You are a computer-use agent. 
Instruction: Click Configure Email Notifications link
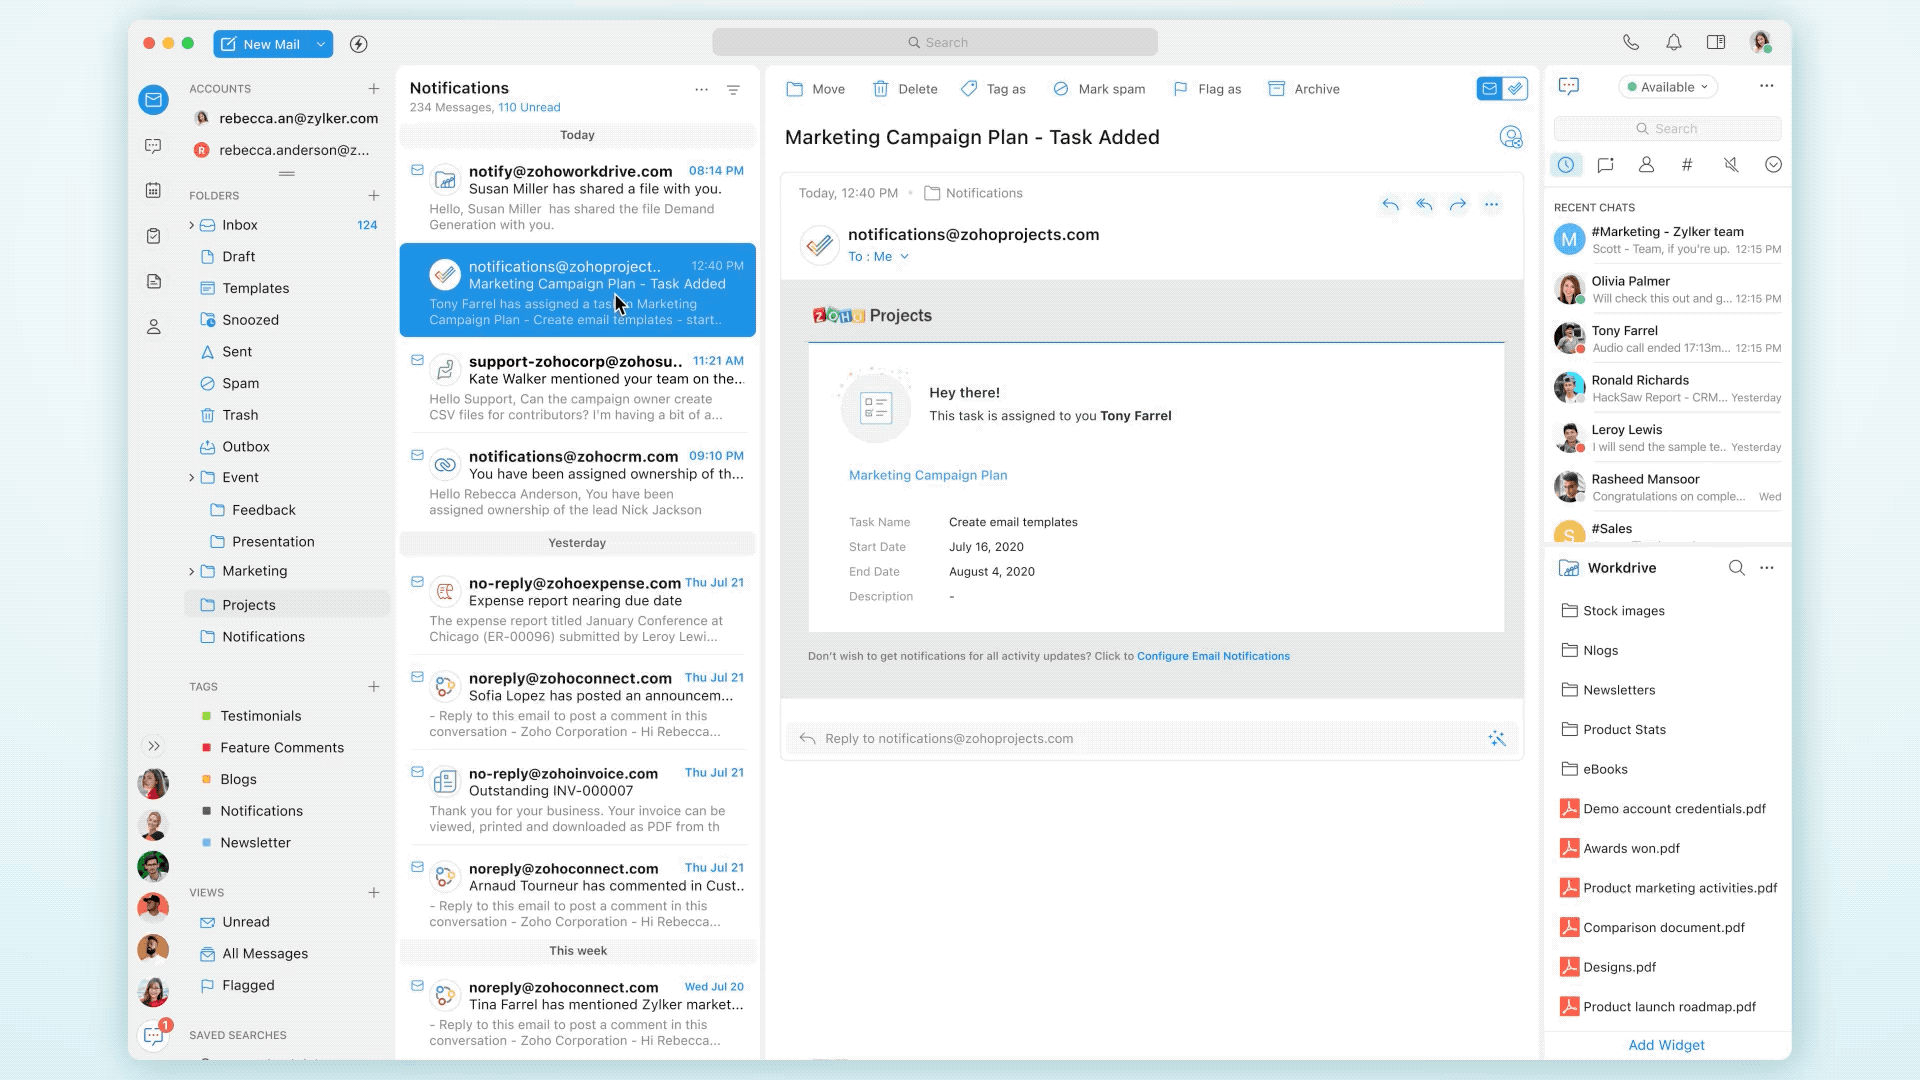coord(1213,656)
